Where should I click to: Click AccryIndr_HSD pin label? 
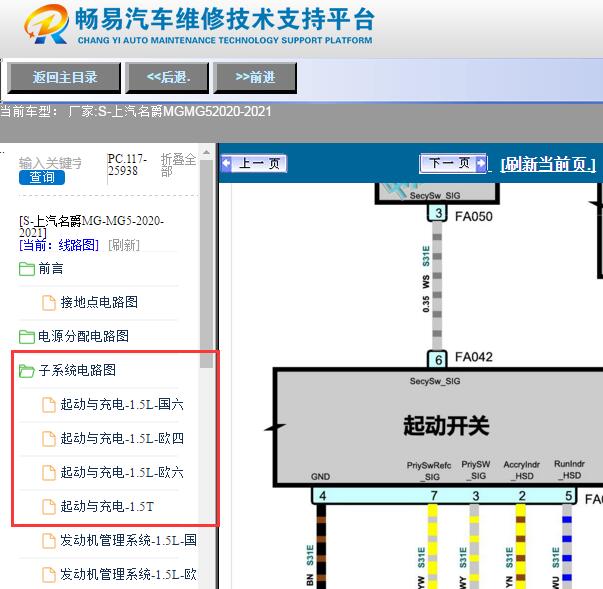pyautogui.click(x=522, y=470)
